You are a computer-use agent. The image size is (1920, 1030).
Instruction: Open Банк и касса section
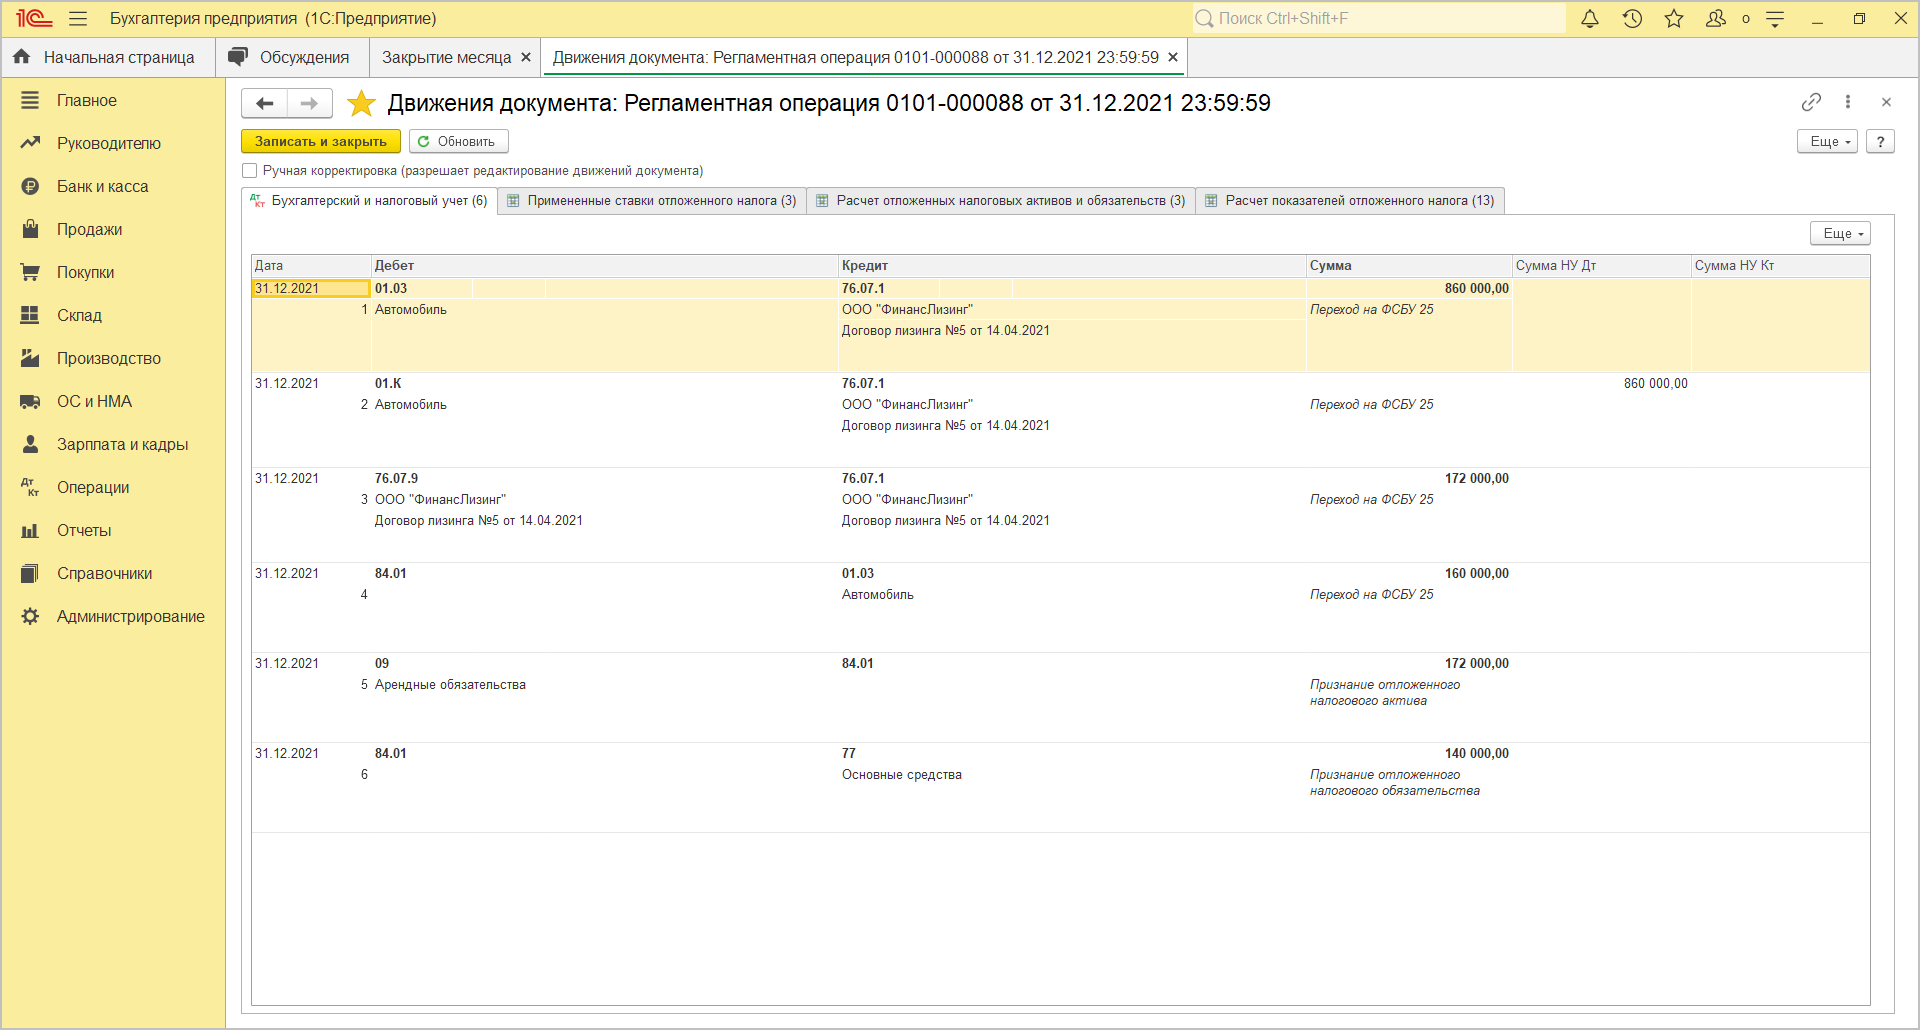[102, 186]
